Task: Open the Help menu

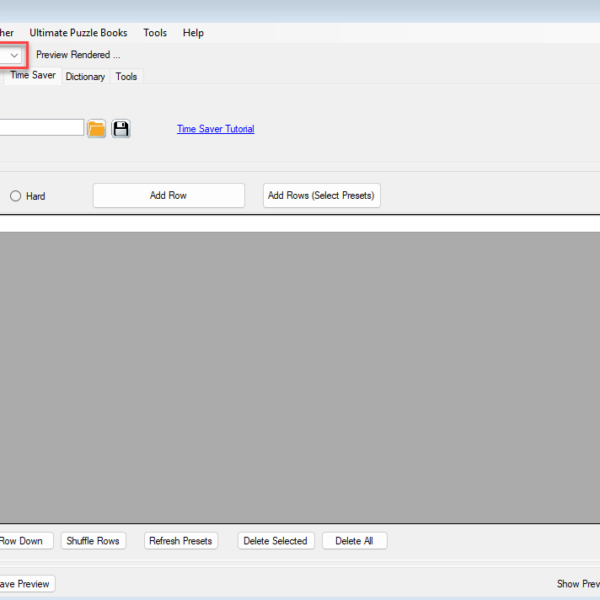Action: click(193, 33)
